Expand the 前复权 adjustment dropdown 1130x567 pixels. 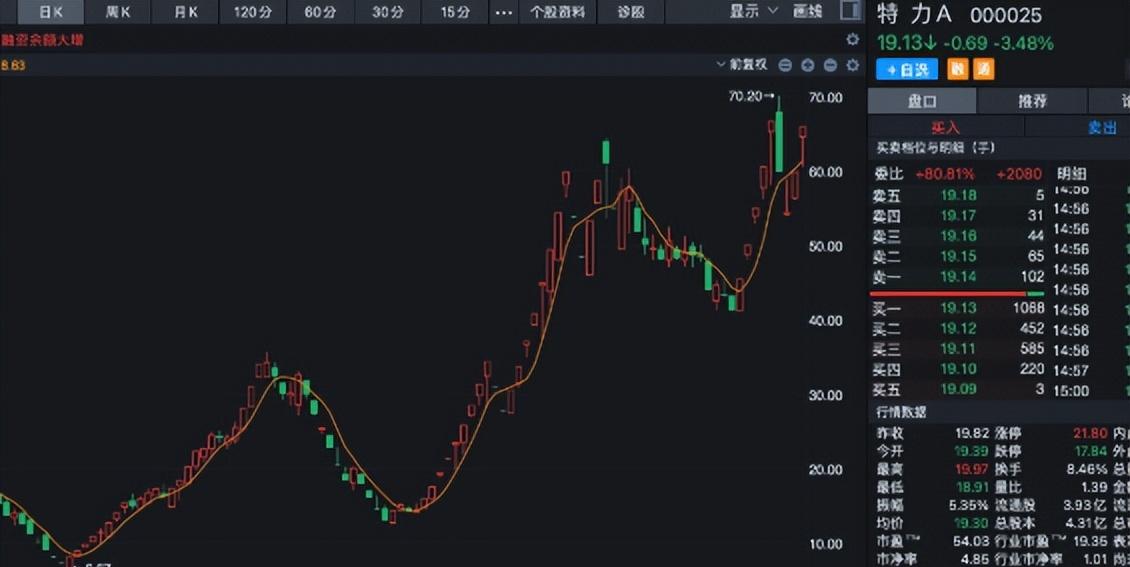[742, 65]
